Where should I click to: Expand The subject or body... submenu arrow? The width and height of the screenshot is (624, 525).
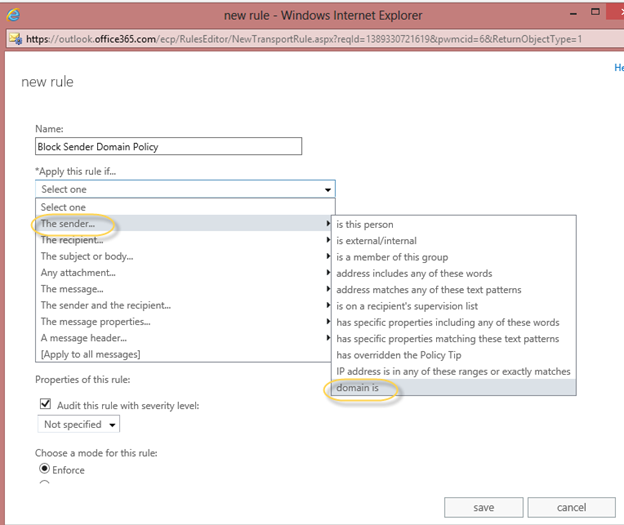328,256
